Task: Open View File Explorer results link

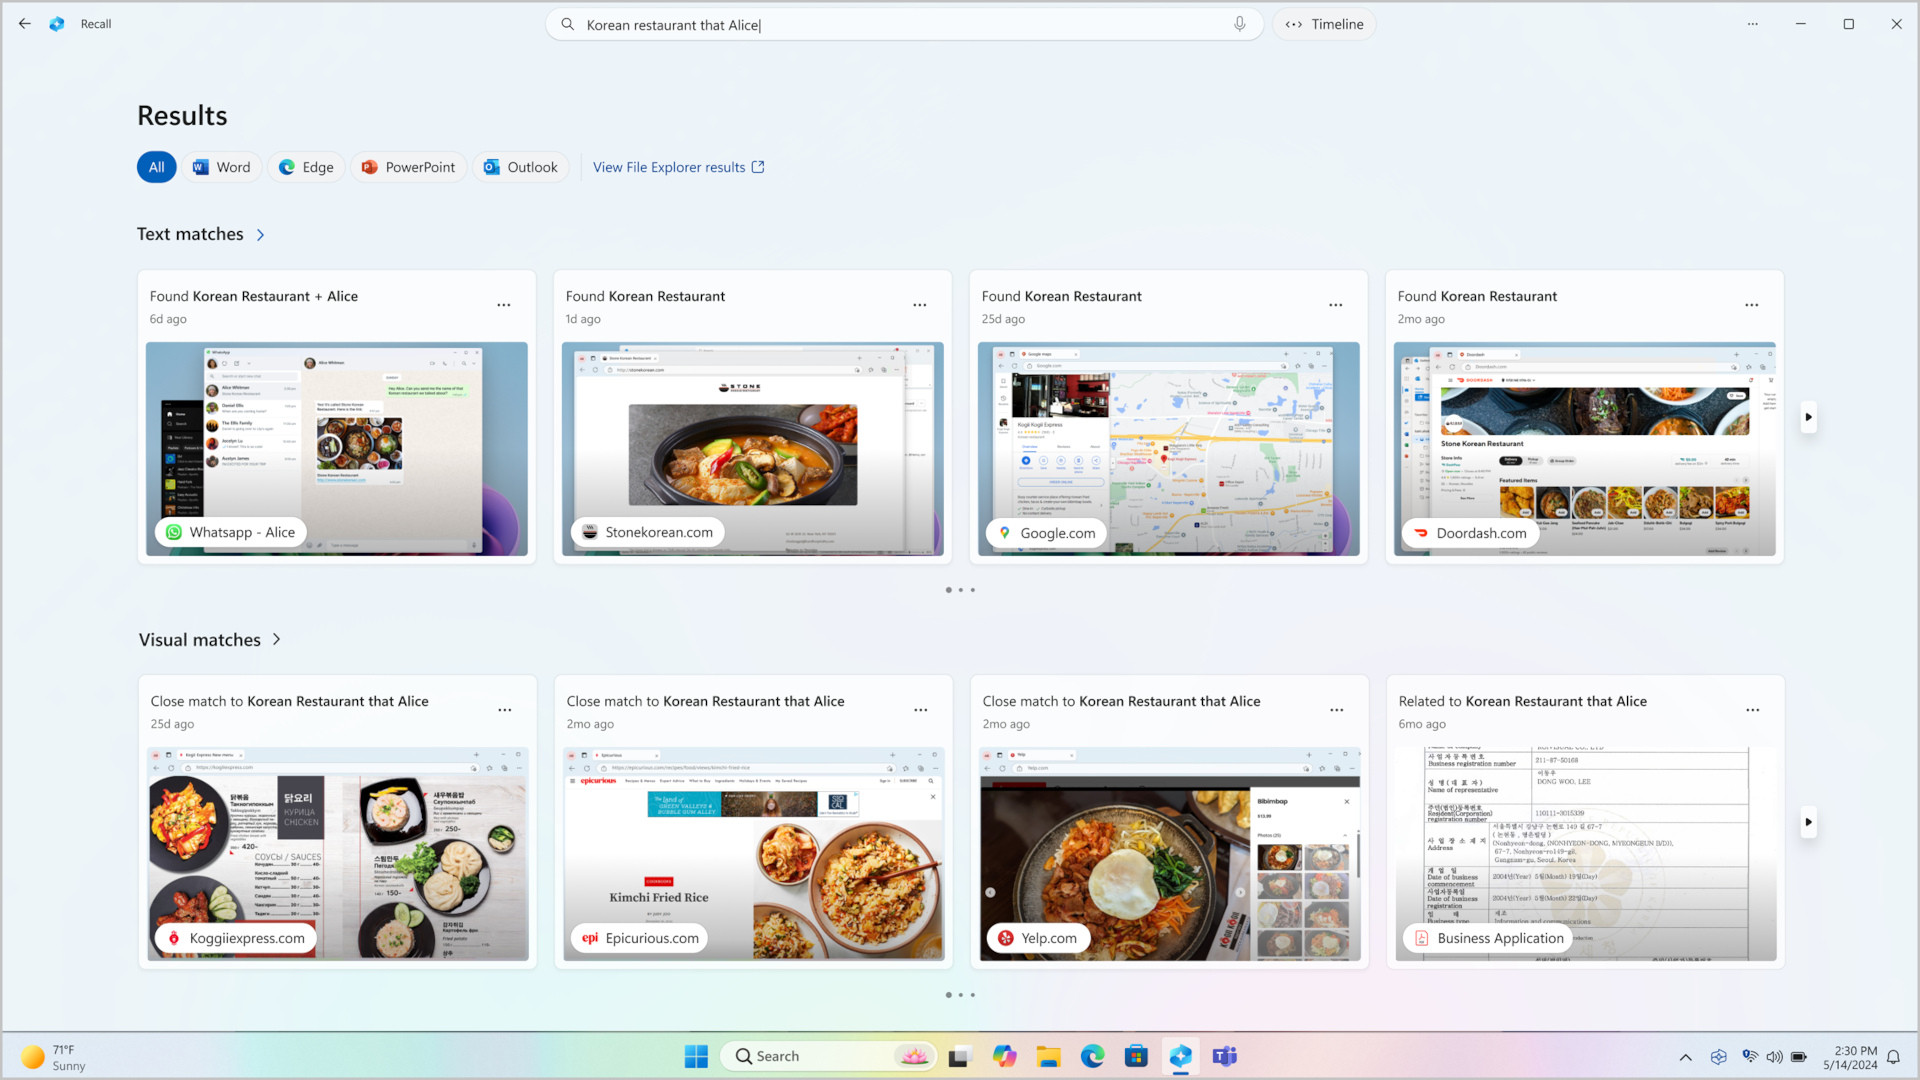Action: pyautogui.click(x=678, y=166)
